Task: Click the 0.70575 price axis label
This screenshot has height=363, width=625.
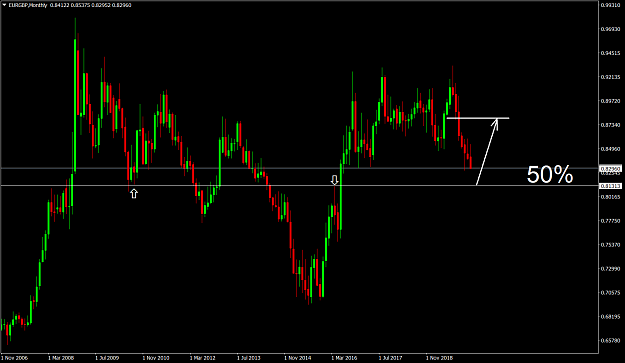Action: tap(611, 293)
